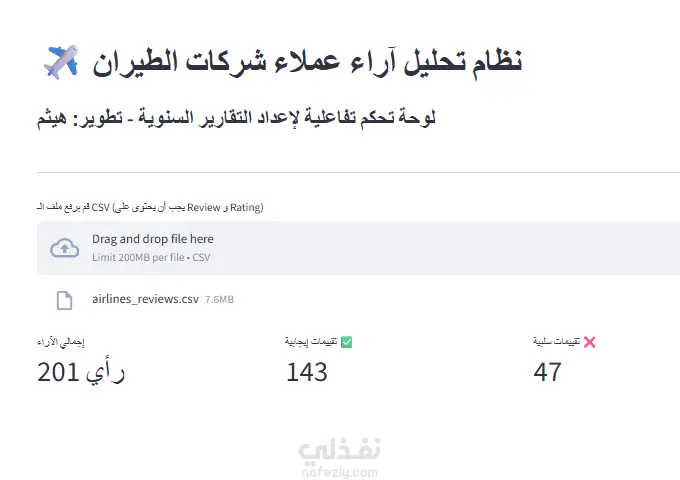Open the airlines_reviews.csv uploaded file

click(145, 299)
